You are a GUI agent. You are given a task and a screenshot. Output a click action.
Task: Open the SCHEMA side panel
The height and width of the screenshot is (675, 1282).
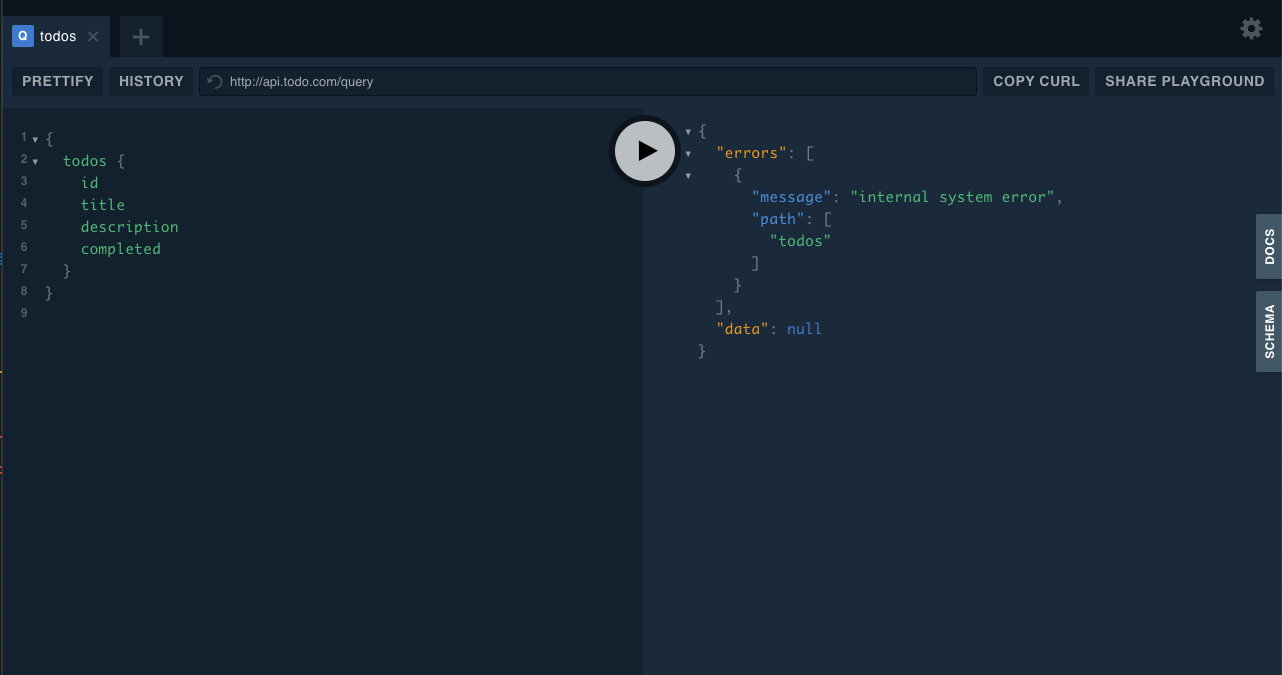point(1267,331)
